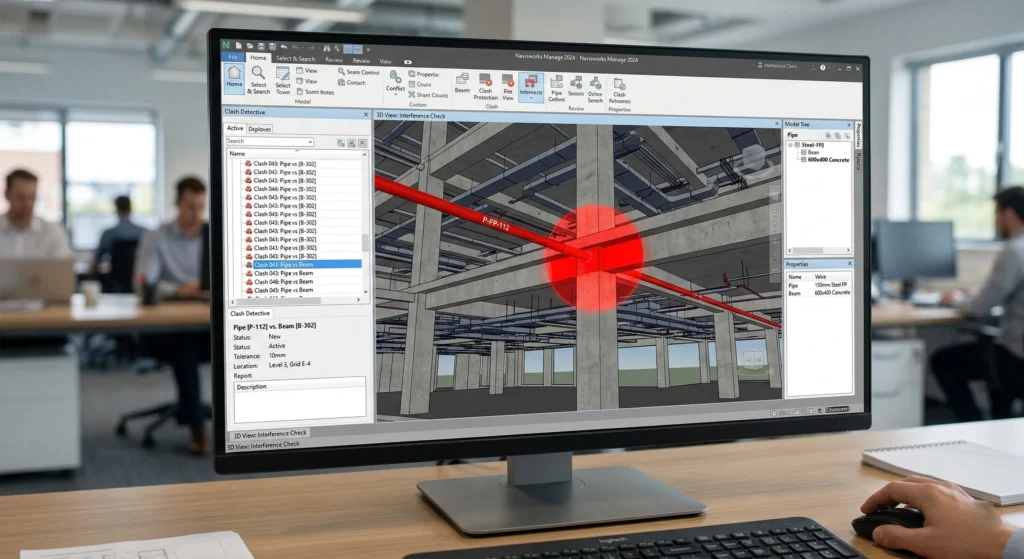Click the Dehee Serach review icon
Viewport: 1024px width, 559px height.
coord(595,88)
